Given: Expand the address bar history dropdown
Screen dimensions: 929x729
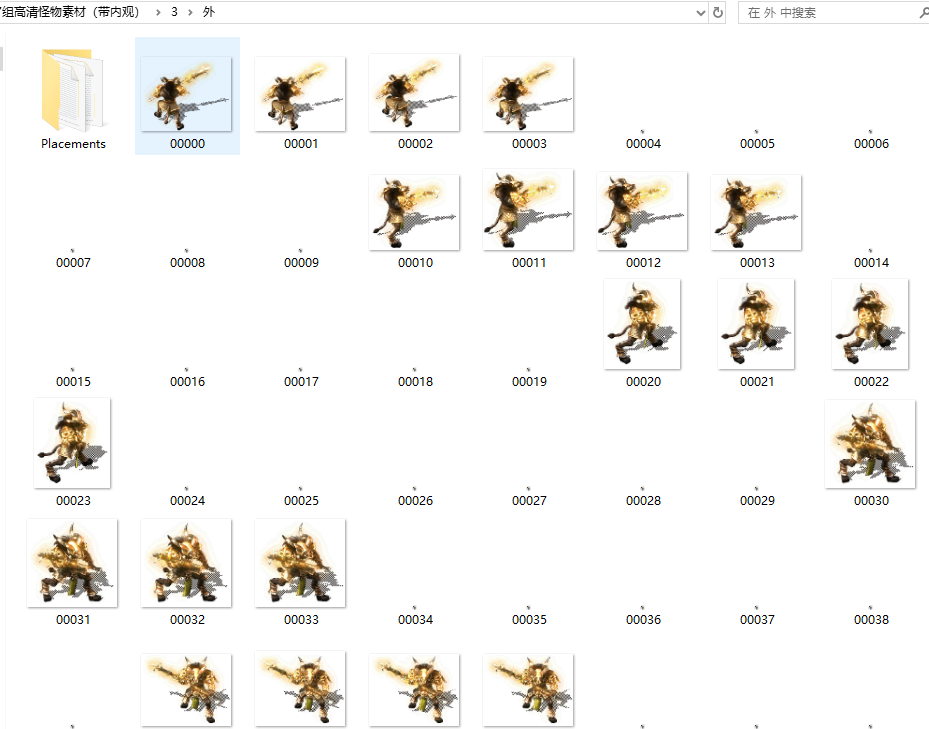Looking at the screenshot, I should [x=701, y=12].
